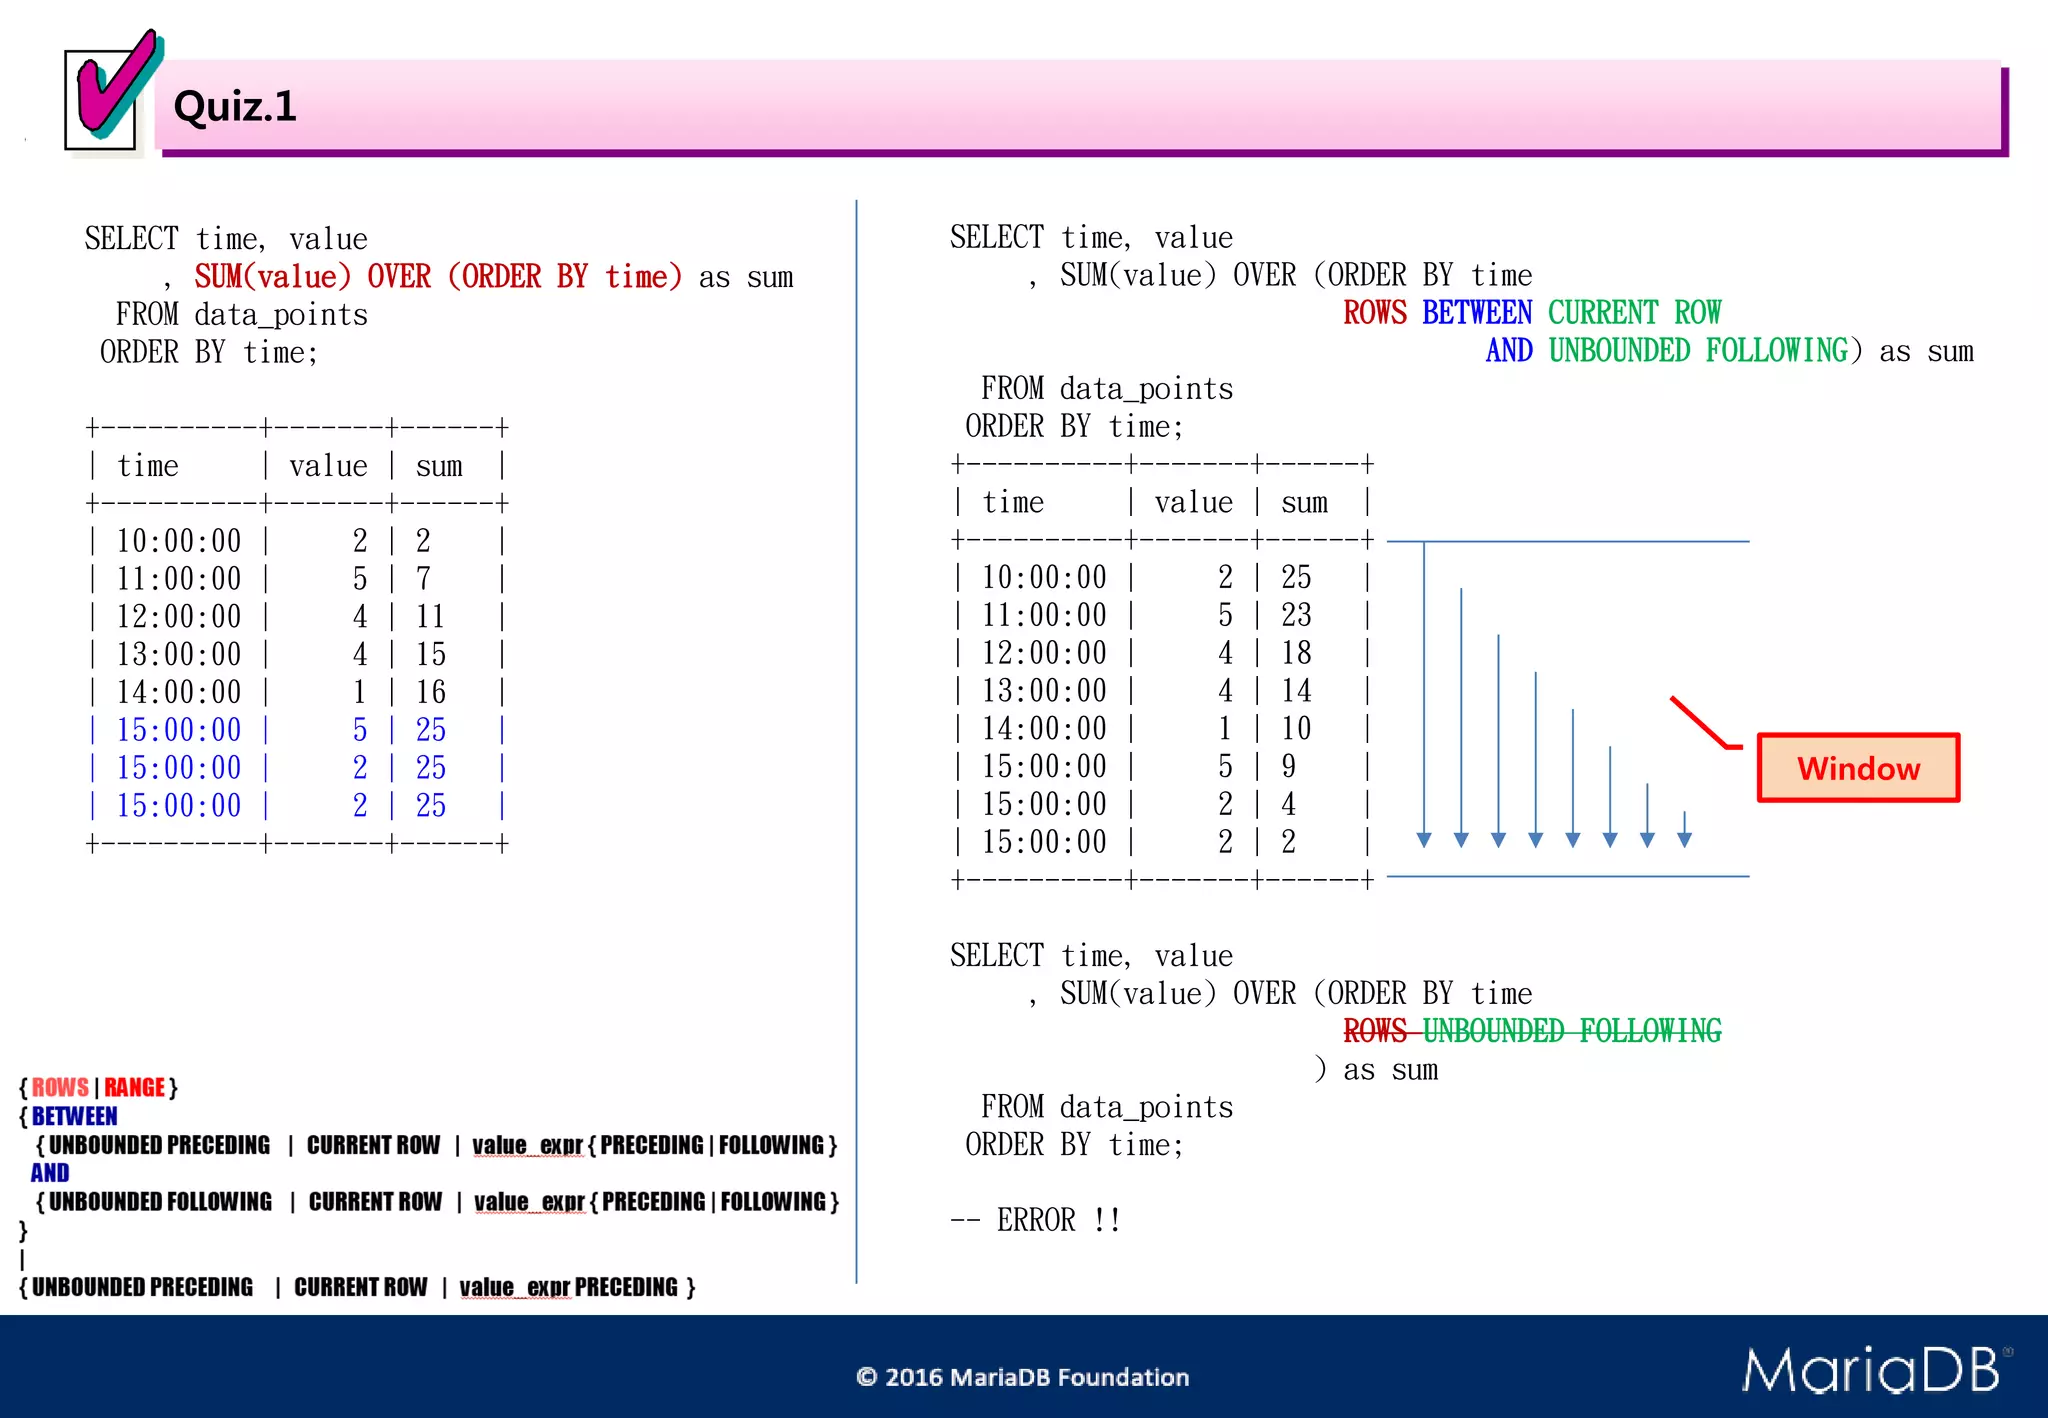This screenshot has width=2048, height=1418.
Task: Select 12:00:00 in right table
Action: click(x=1044, y=653)
